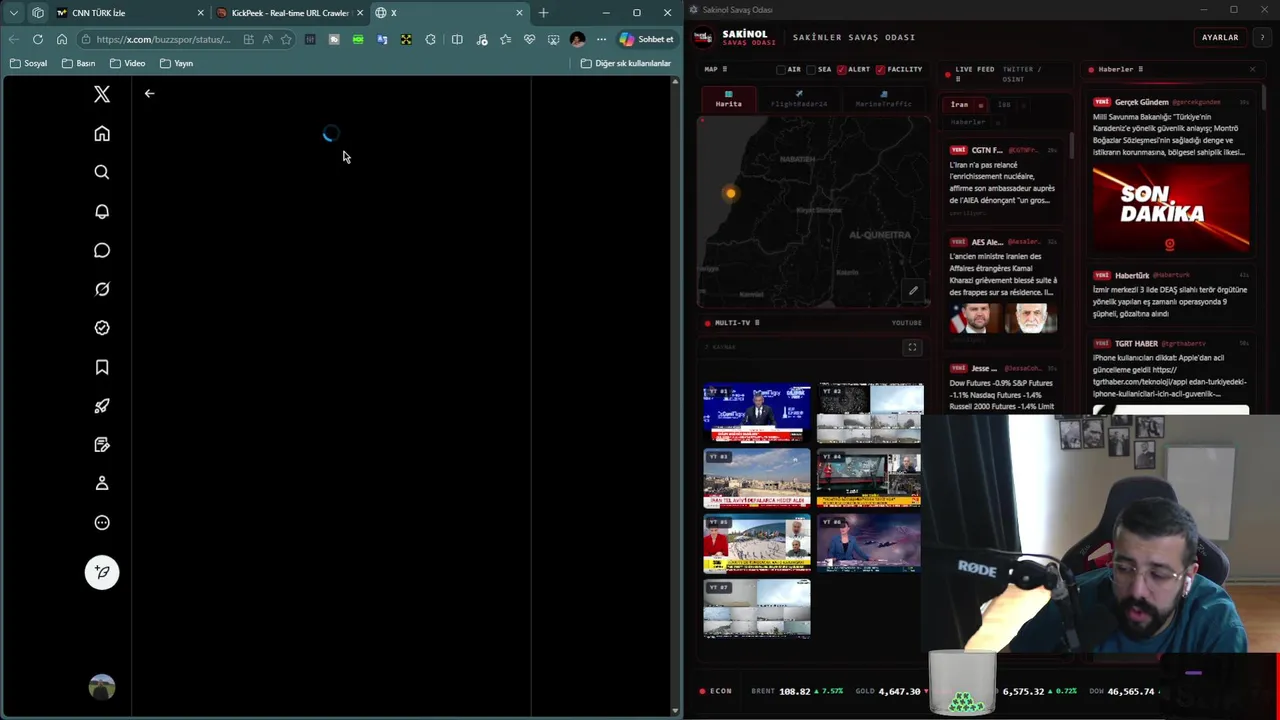Open X profile person icon
Viewport: 1280px width, 720px height.
click(x=102, y=484)
